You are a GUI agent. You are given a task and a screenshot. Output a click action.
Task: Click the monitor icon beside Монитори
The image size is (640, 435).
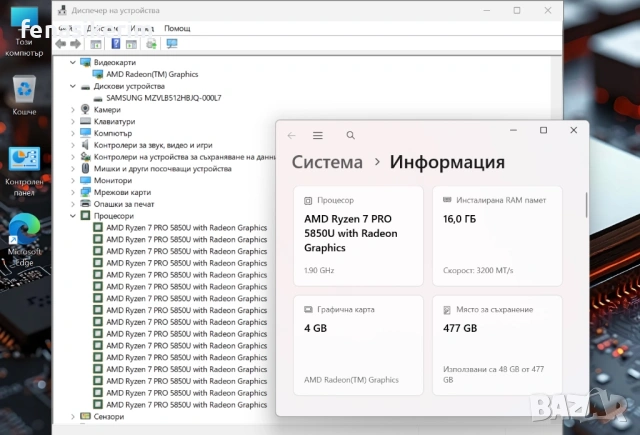pos(85,180)
